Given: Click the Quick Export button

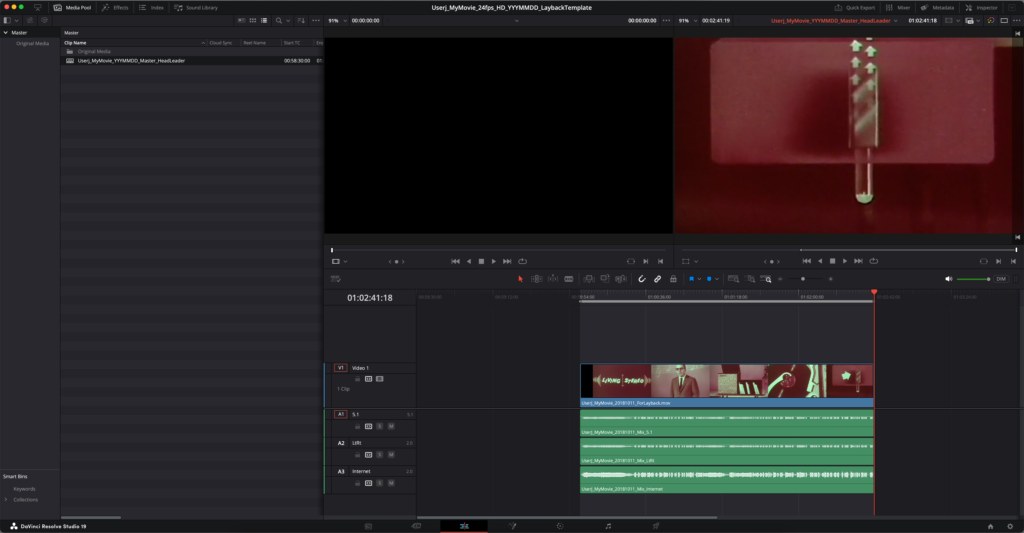Looking at the screenshot, I should coord(854,7).
